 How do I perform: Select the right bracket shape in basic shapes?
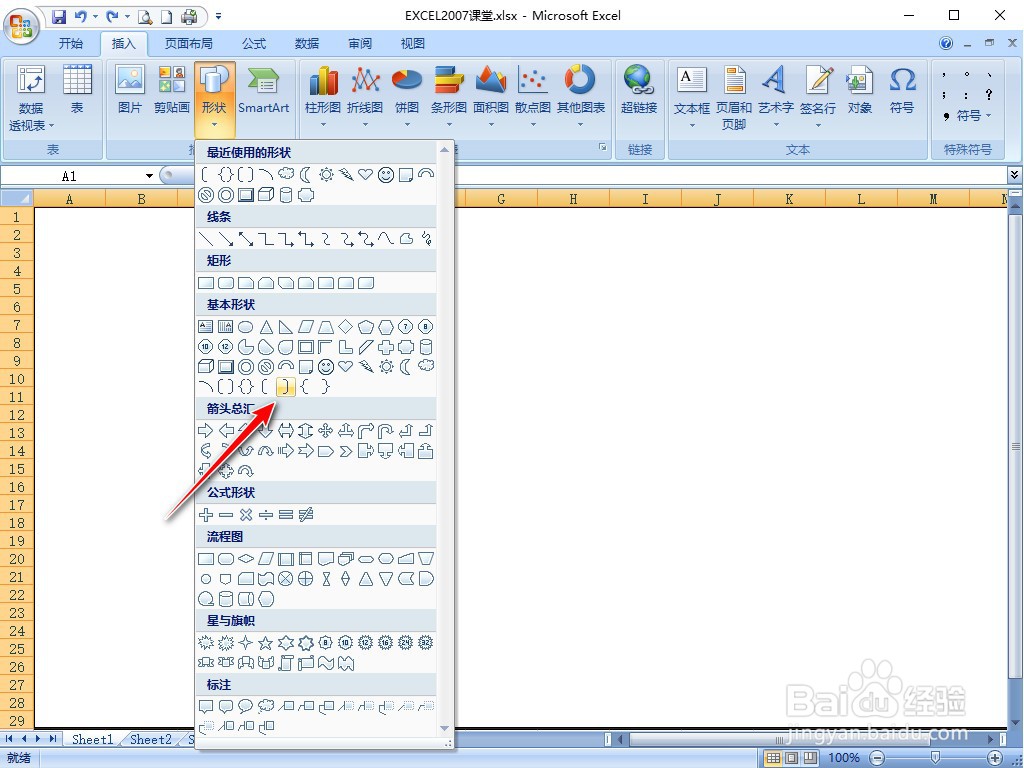pos(285,387)
